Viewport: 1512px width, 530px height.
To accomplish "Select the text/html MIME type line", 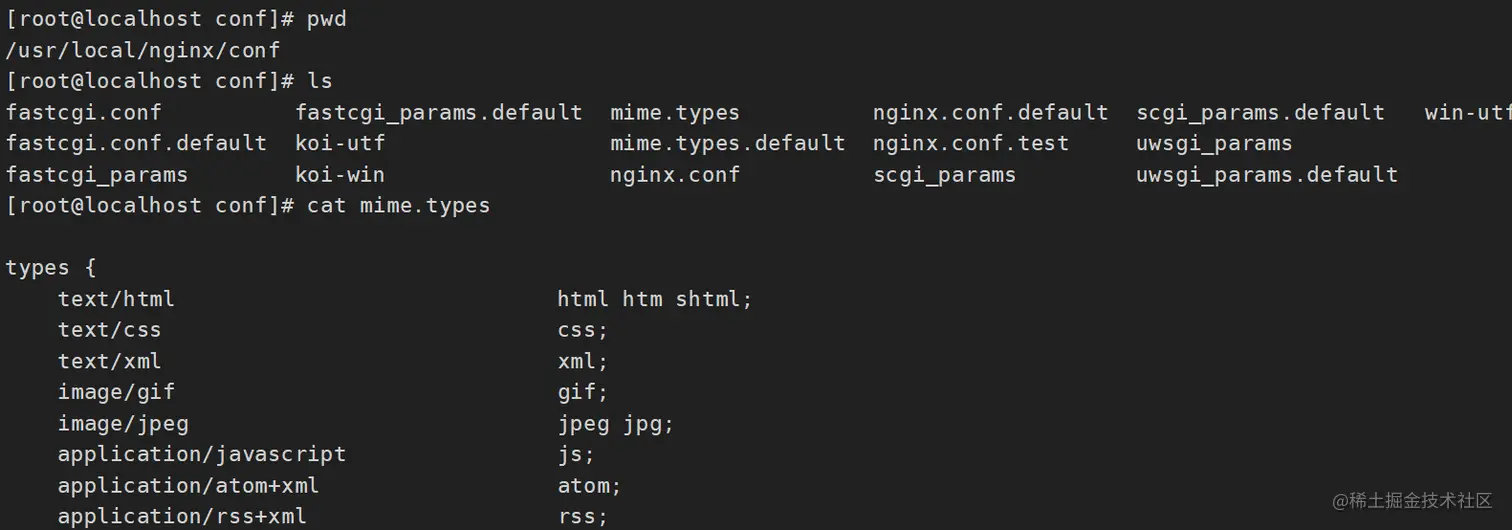I will pyautogui.click(x=404, y=299).
